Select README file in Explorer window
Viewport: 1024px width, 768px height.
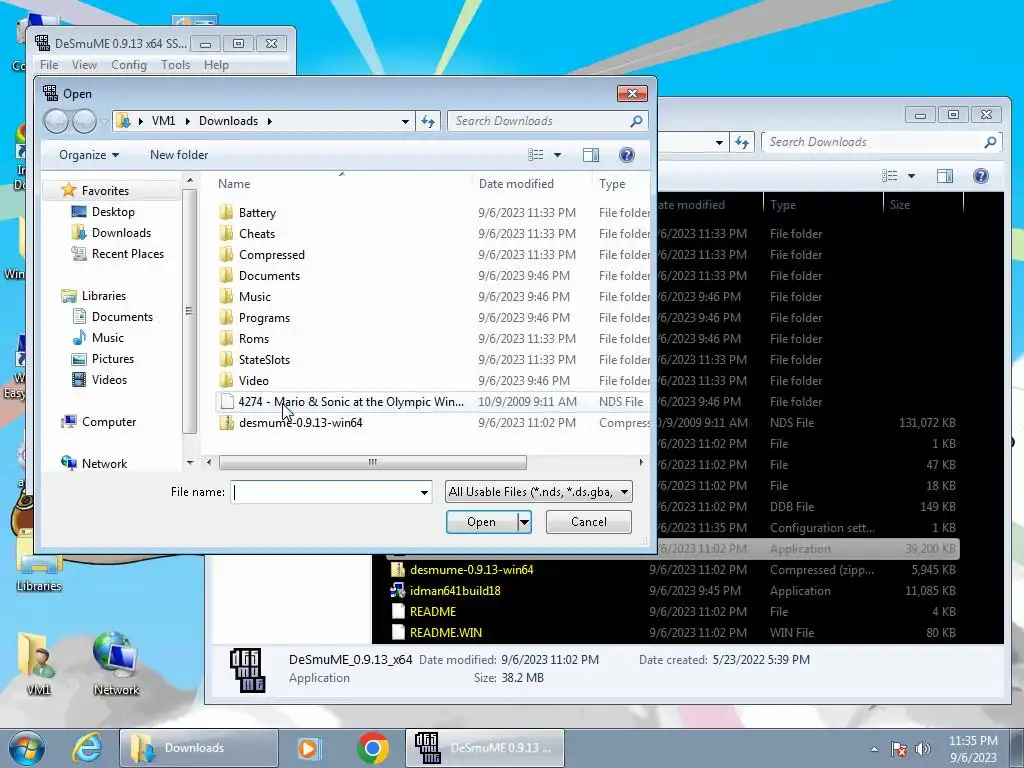(432, 611)
